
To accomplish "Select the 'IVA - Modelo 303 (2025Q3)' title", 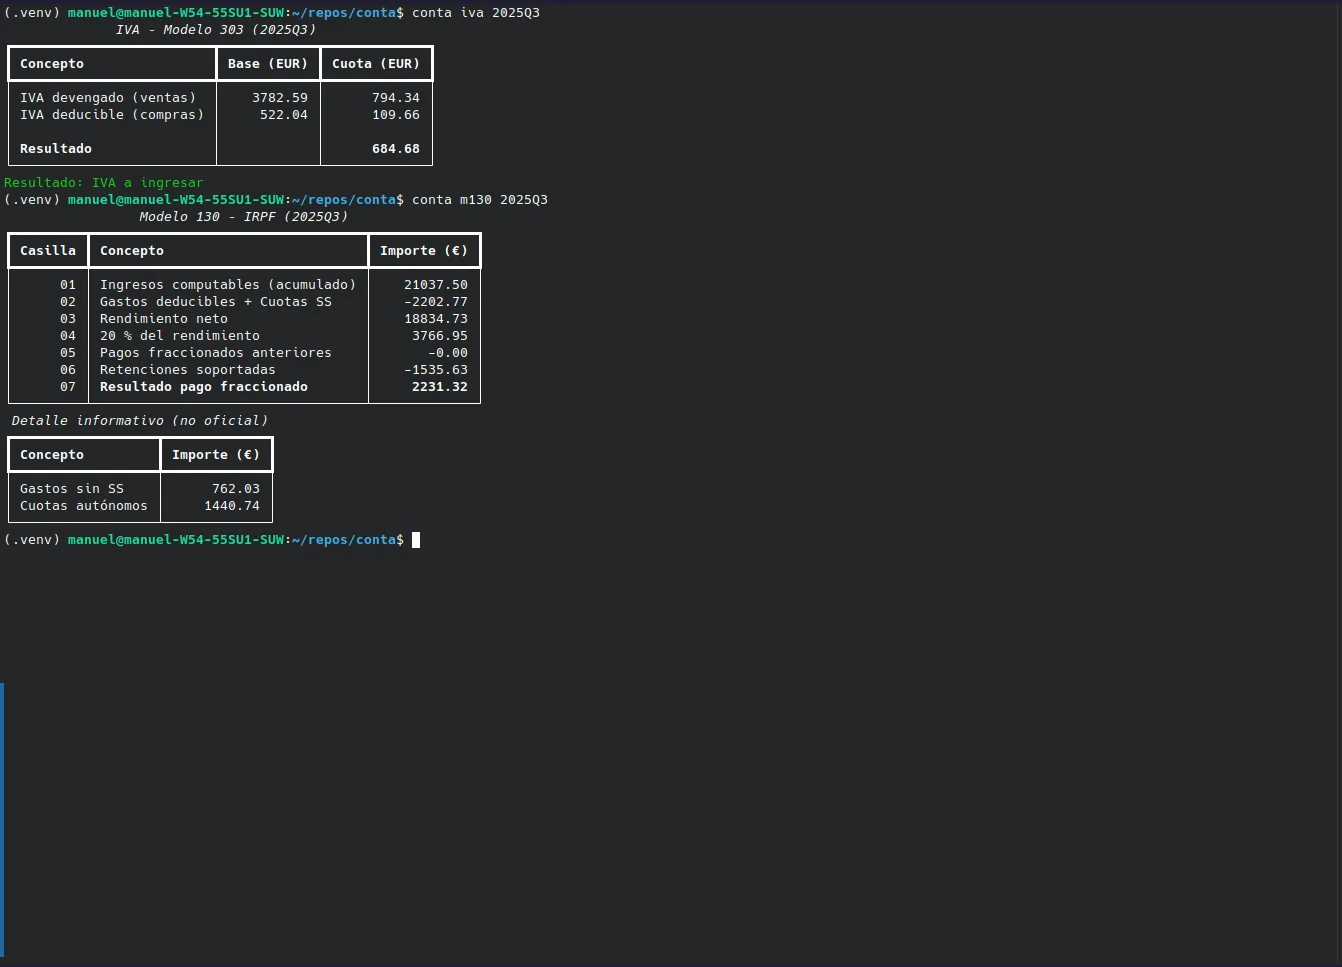I will pyautogui.click(x=215, y=30).
